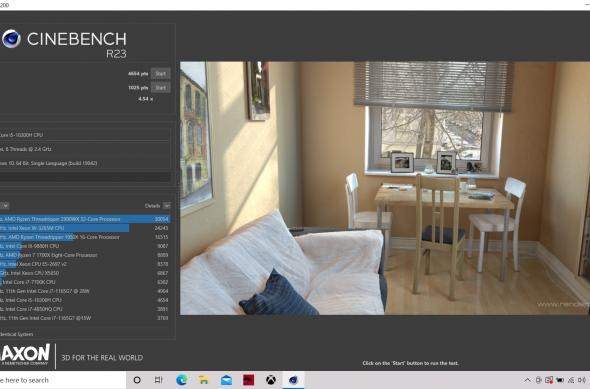Select the Threadripper 1950X 16-Core ranking row
The image size is (590, 389).
point(85,237)
